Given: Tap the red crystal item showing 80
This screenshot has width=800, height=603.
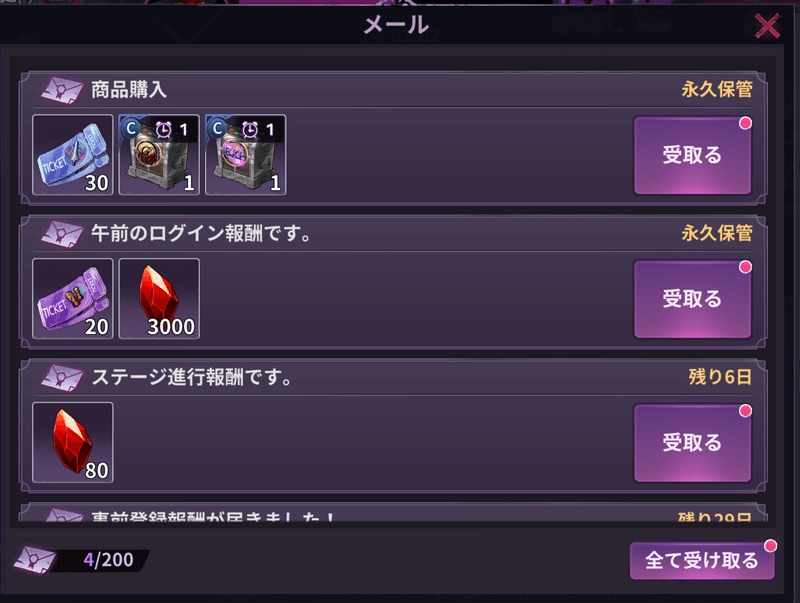Looking at the screenshot, I should click(x=72, y=442).
